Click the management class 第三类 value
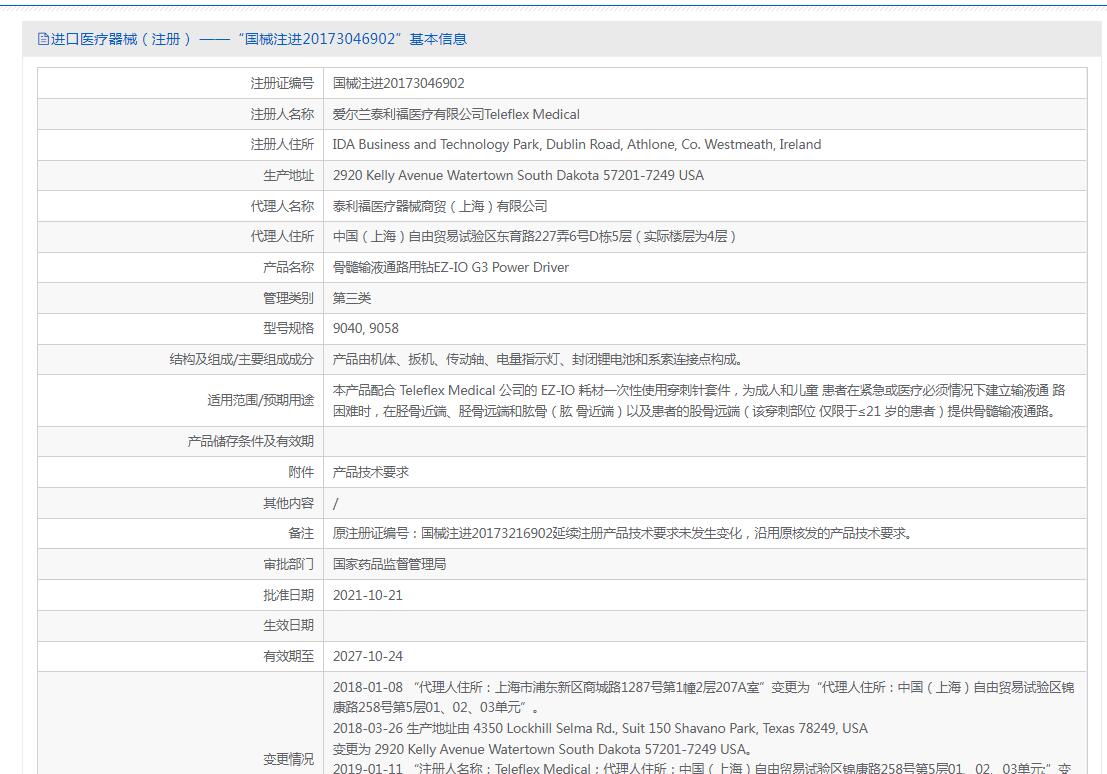This screenshot has width=1107, height=774. pyautogui.click(x=352, y=298)
